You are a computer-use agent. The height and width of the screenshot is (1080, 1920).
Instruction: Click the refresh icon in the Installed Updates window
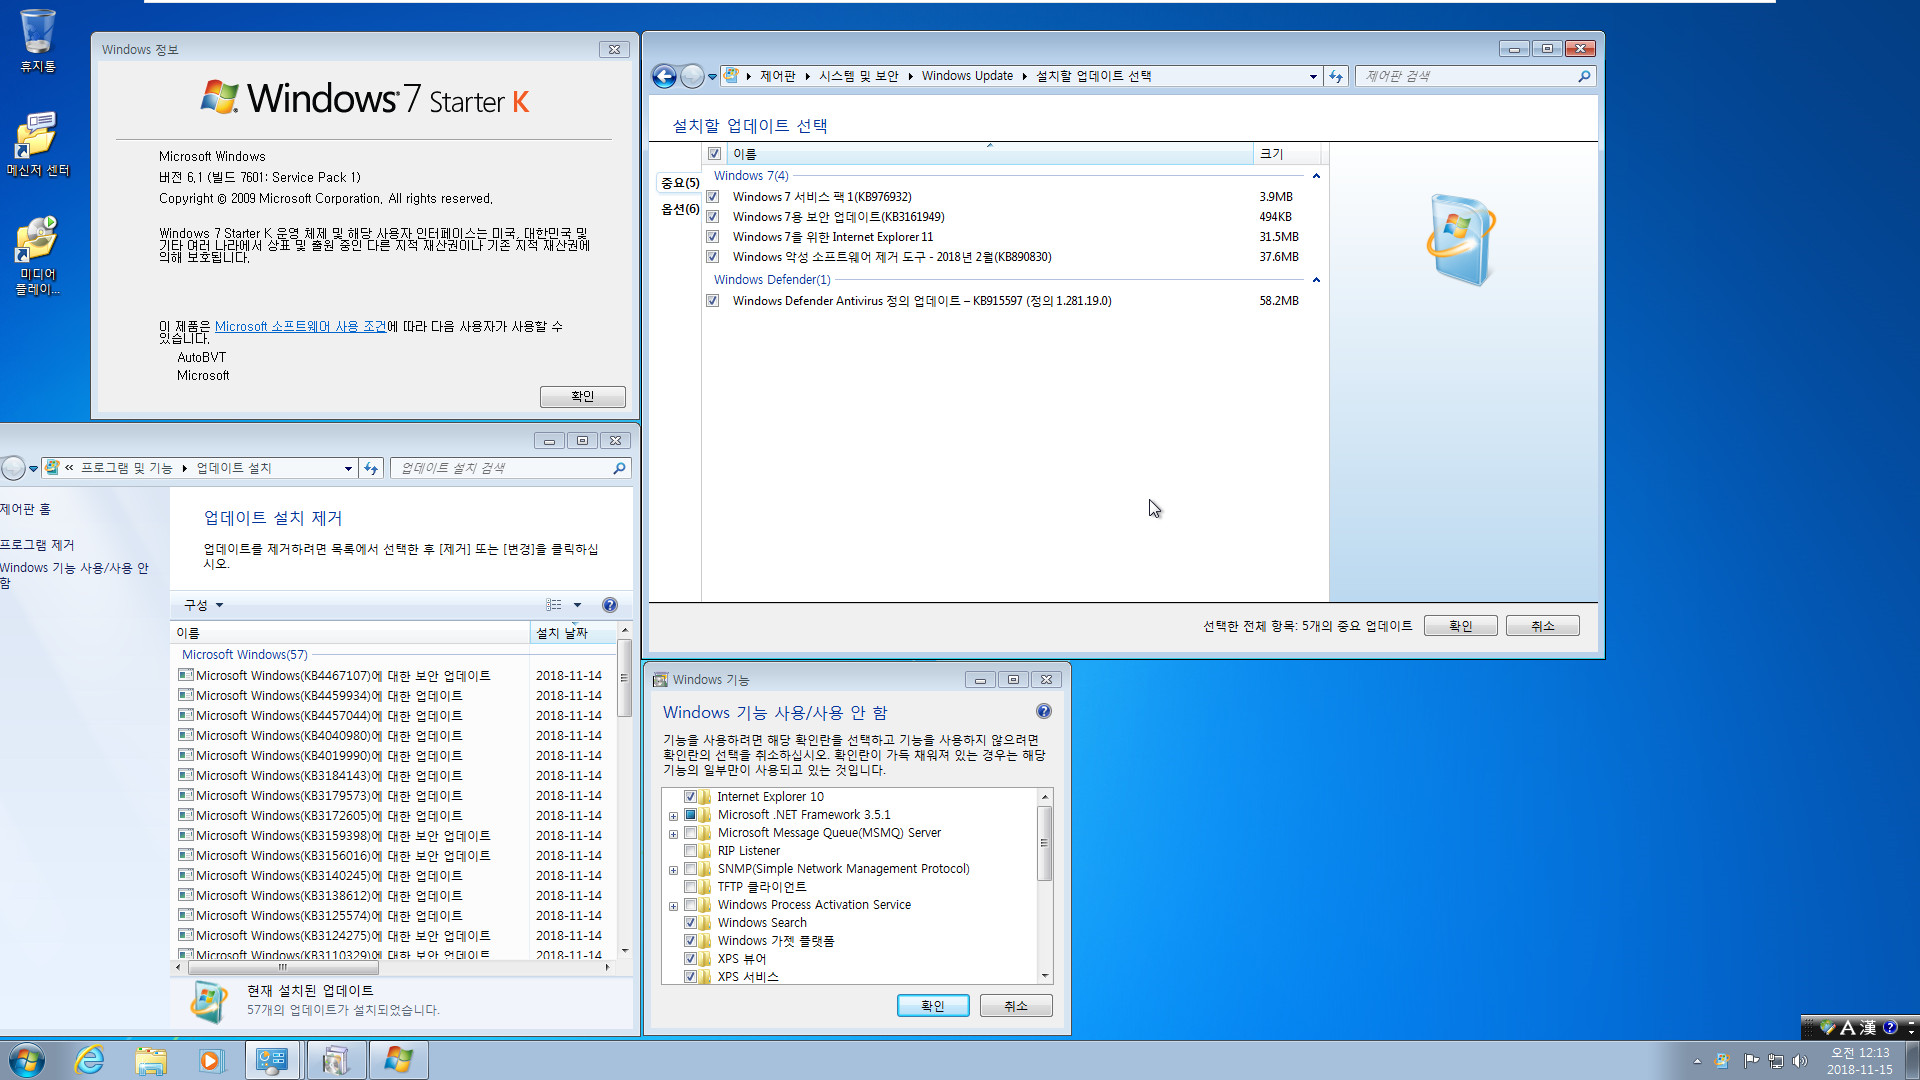[x=371, y=468]
